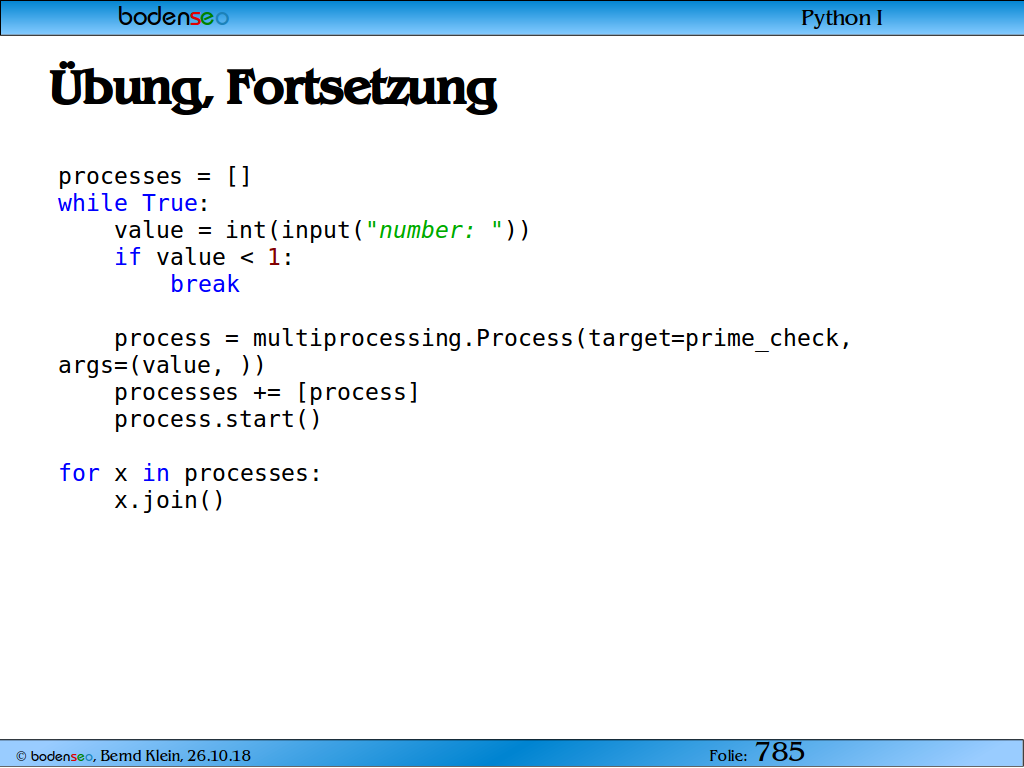This screenshot has height=768, width=1024.
Task: Click the 'args=(value, ))' line
Action: (161, 365)
